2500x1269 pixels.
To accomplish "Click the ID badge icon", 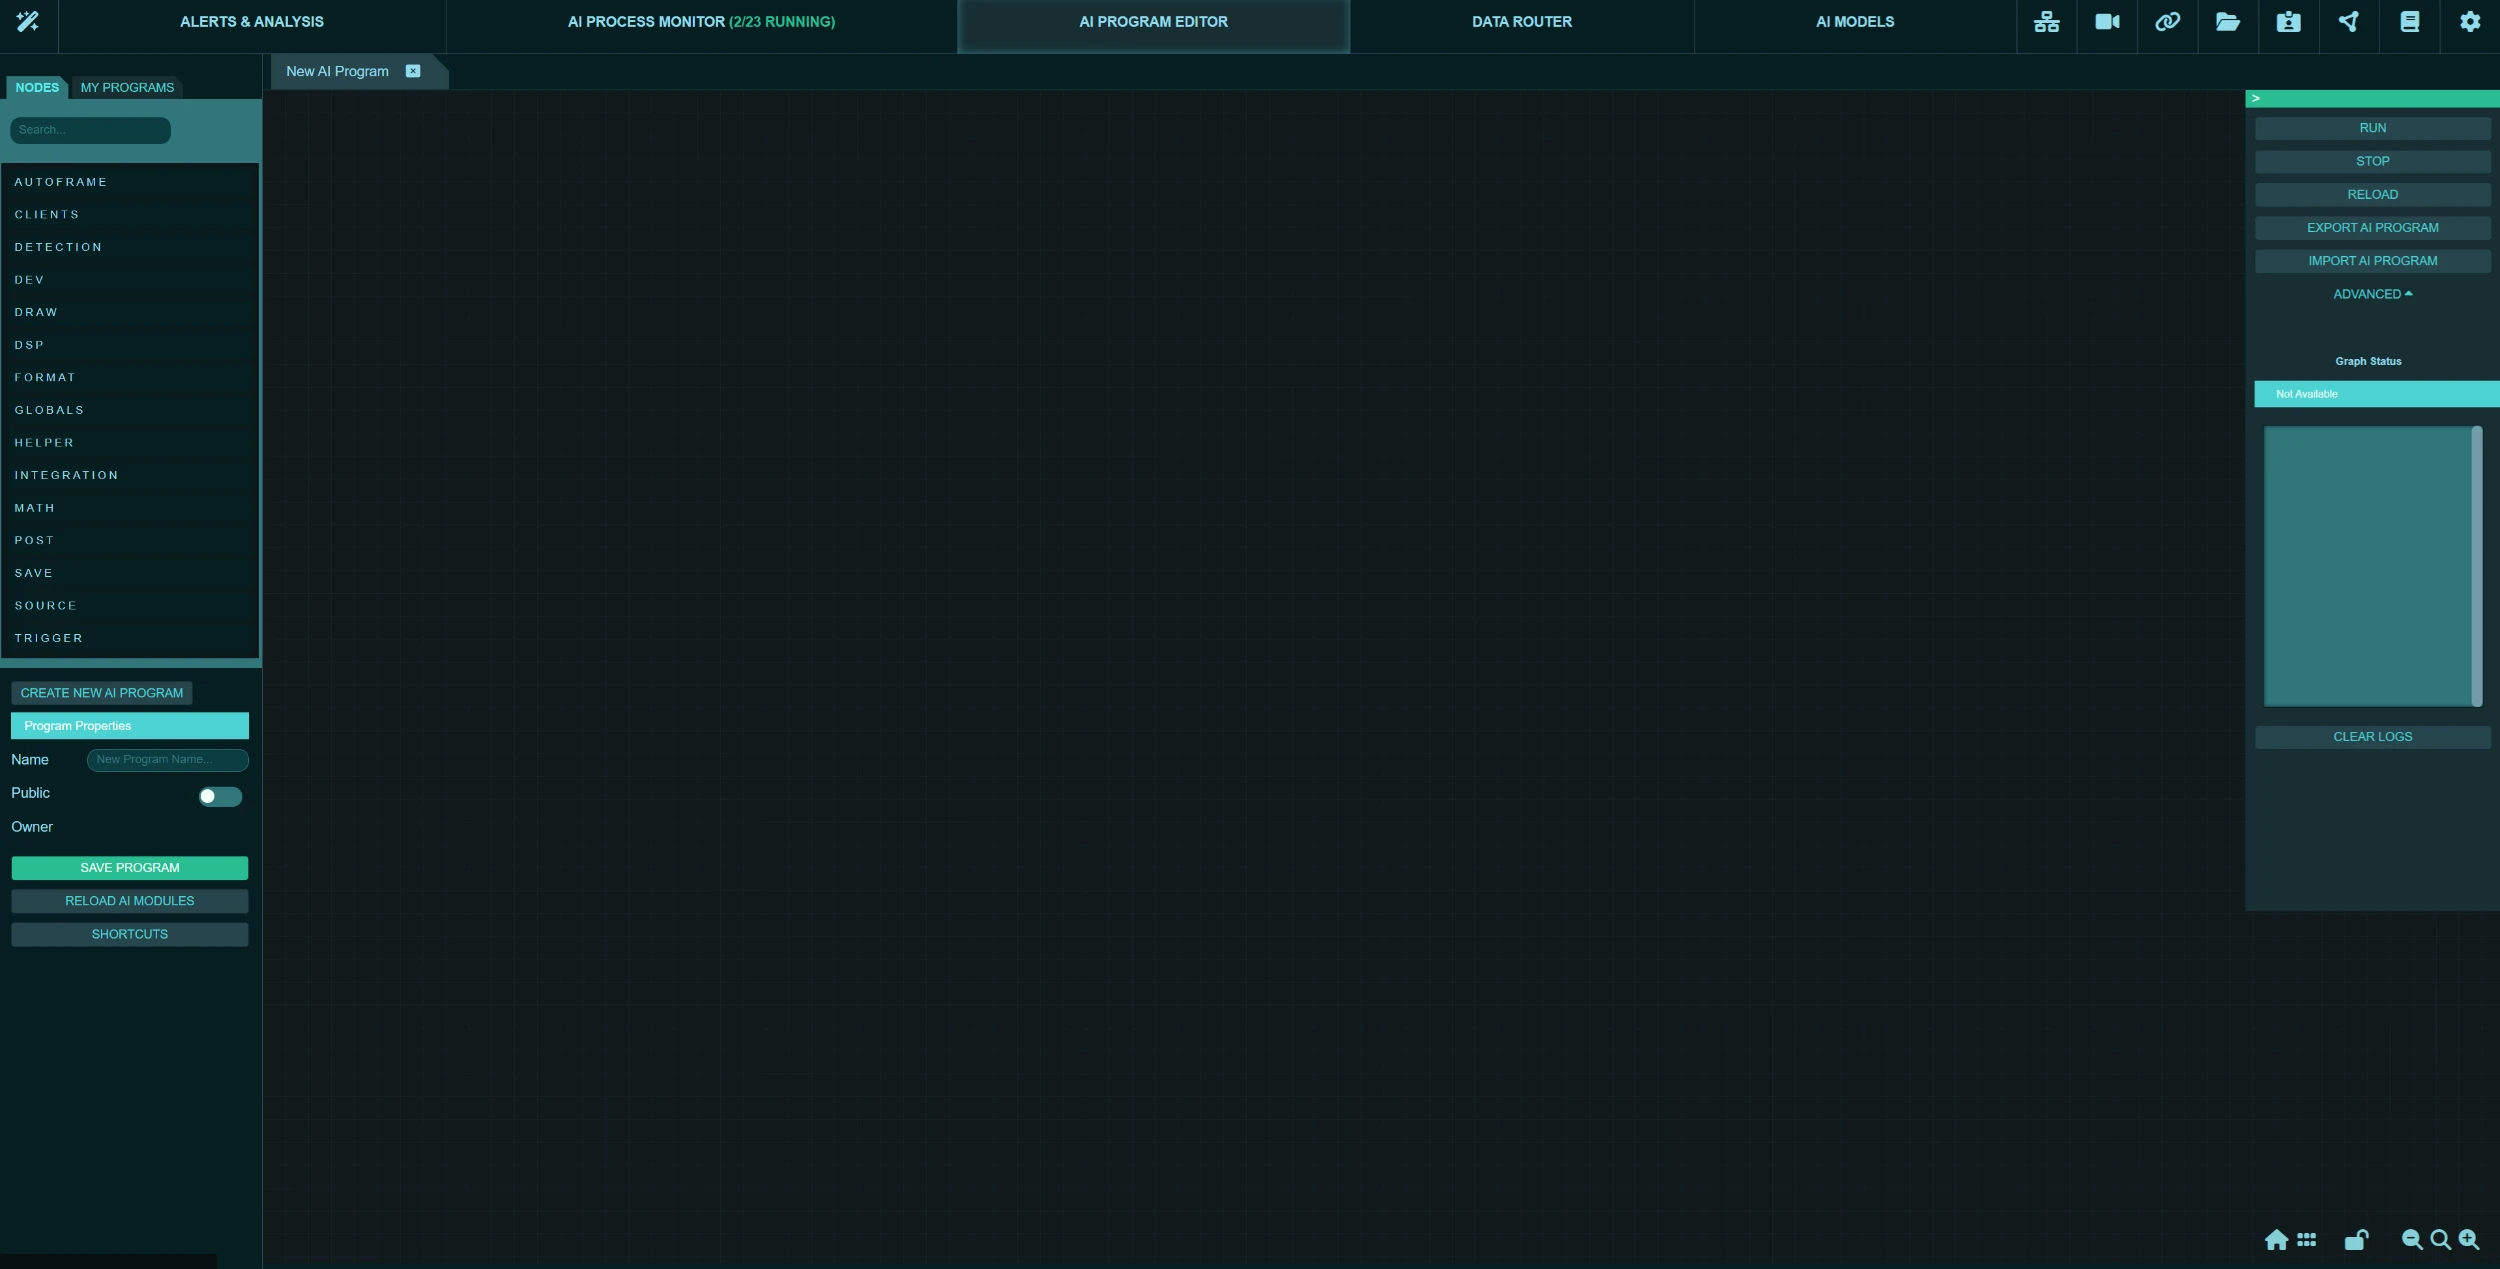I will [x=2288, y=22].
